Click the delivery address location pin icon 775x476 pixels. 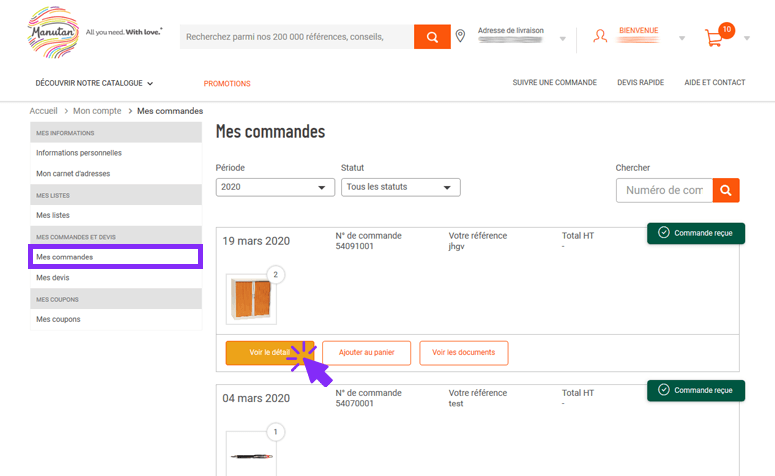coord(460,37)
